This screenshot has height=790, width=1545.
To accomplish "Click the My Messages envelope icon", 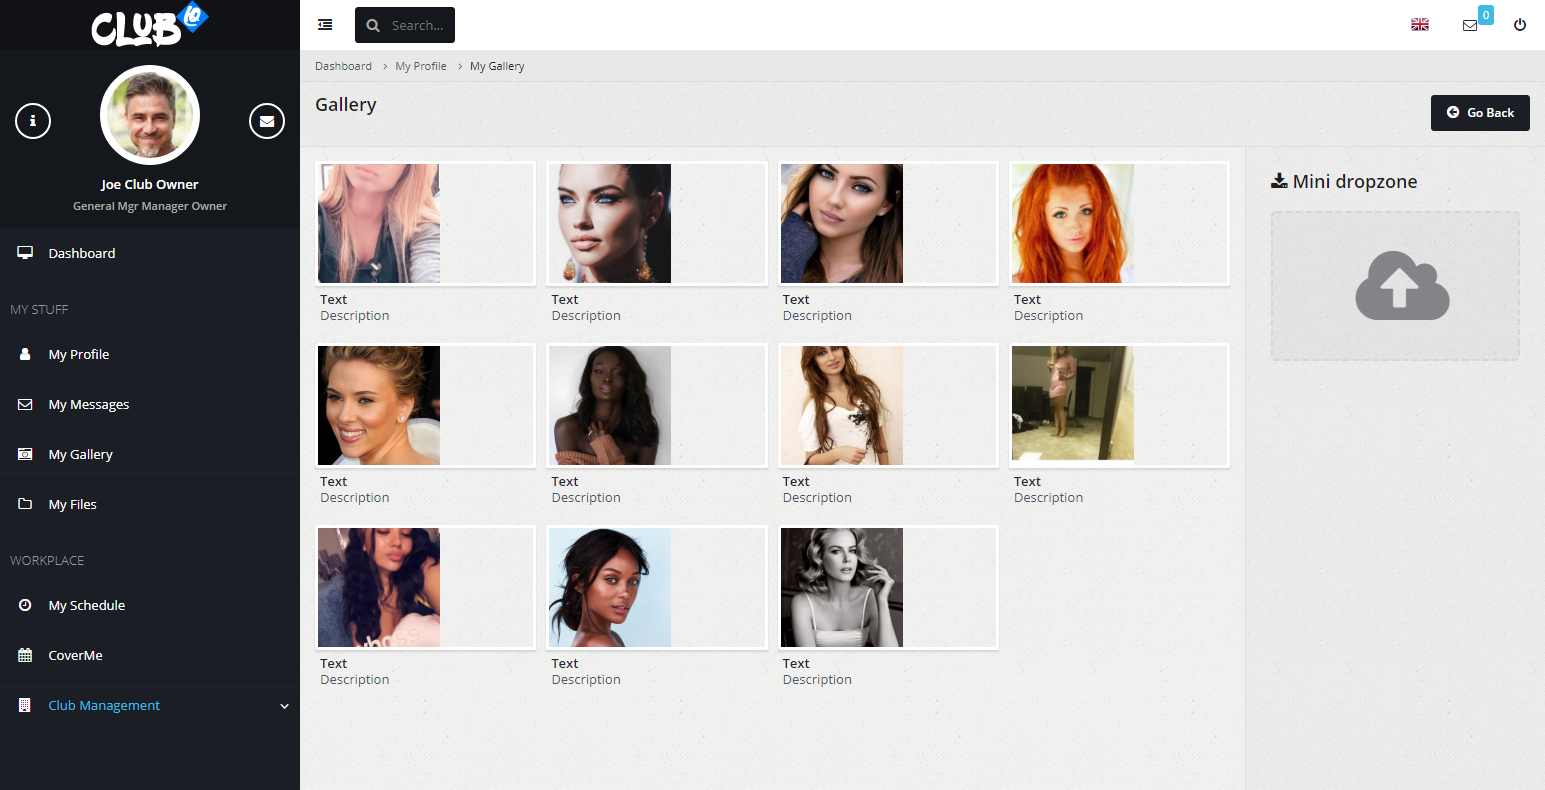I will pos(25,404).
